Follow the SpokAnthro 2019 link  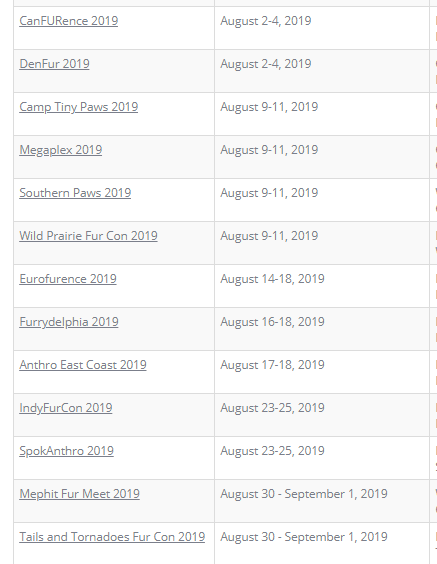66,451
